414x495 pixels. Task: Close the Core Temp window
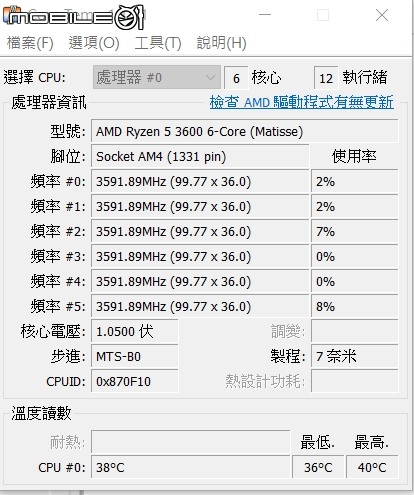click(382, 15)
